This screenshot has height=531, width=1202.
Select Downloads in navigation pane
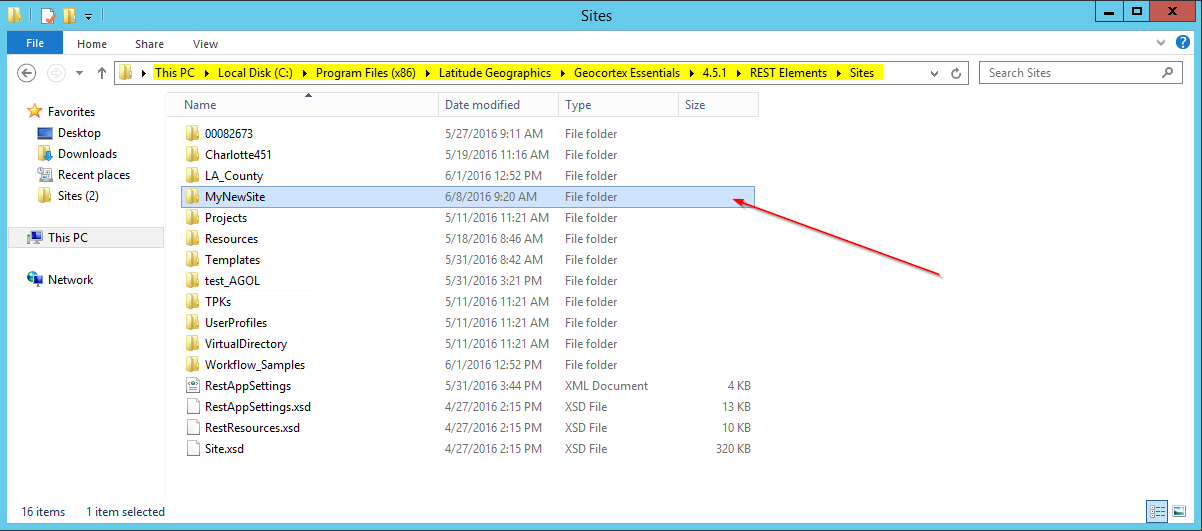[x=87, y=154]
